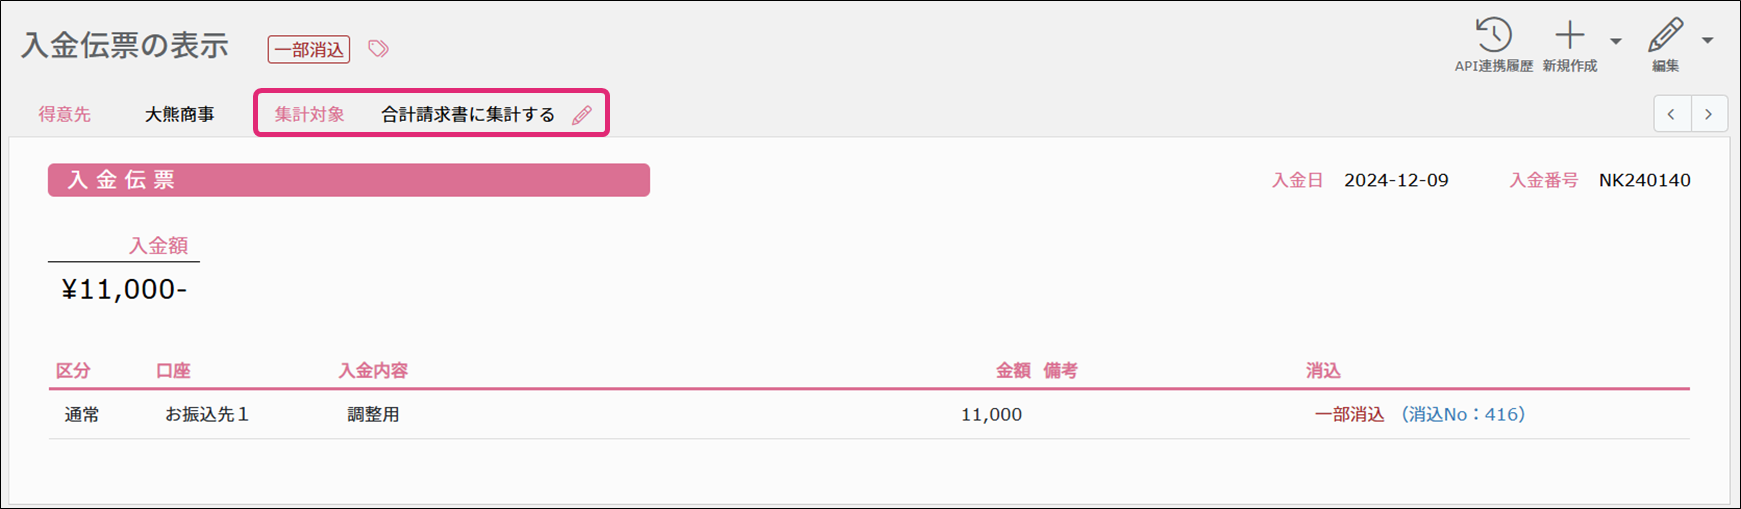Click the 新規作成 plus icon

pos(1569,36)
